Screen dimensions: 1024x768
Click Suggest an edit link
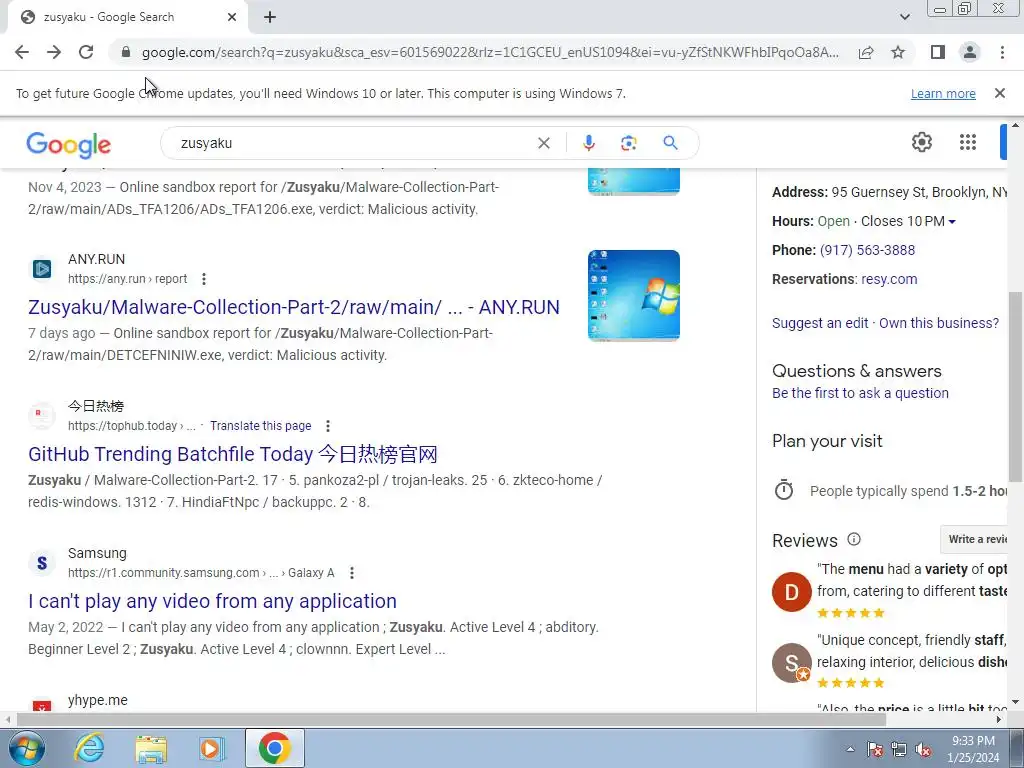[x=820, y=323]
